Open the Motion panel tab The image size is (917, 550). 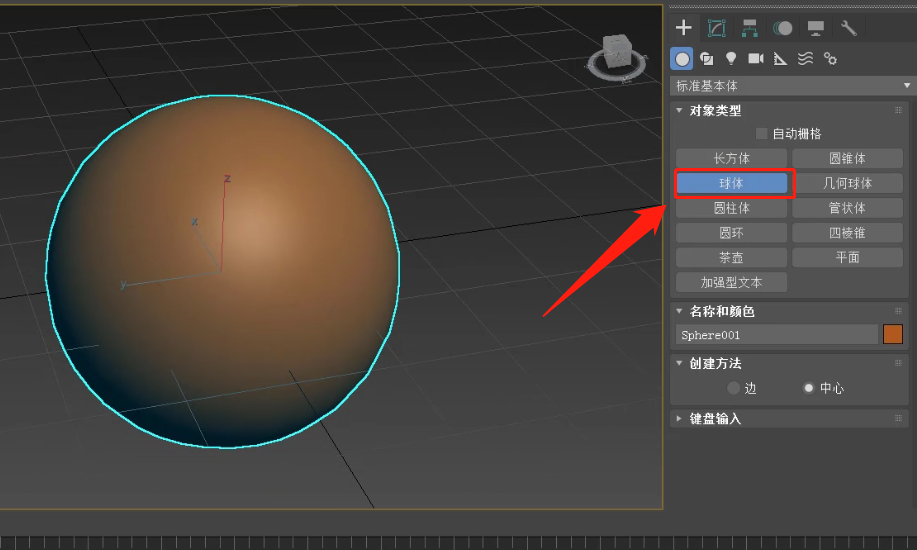pos(782,28)
